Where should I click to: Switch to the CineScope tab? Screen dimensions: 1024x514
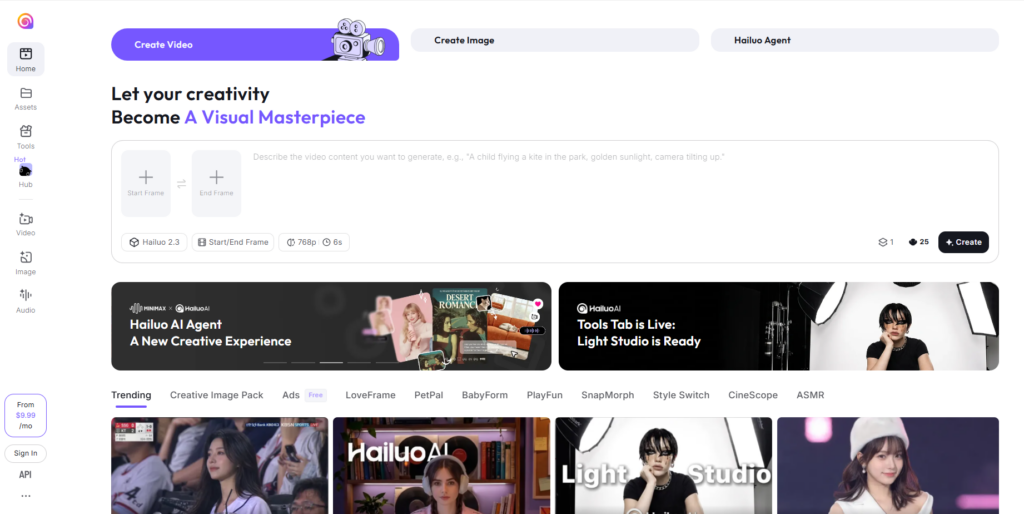point(753,395)
